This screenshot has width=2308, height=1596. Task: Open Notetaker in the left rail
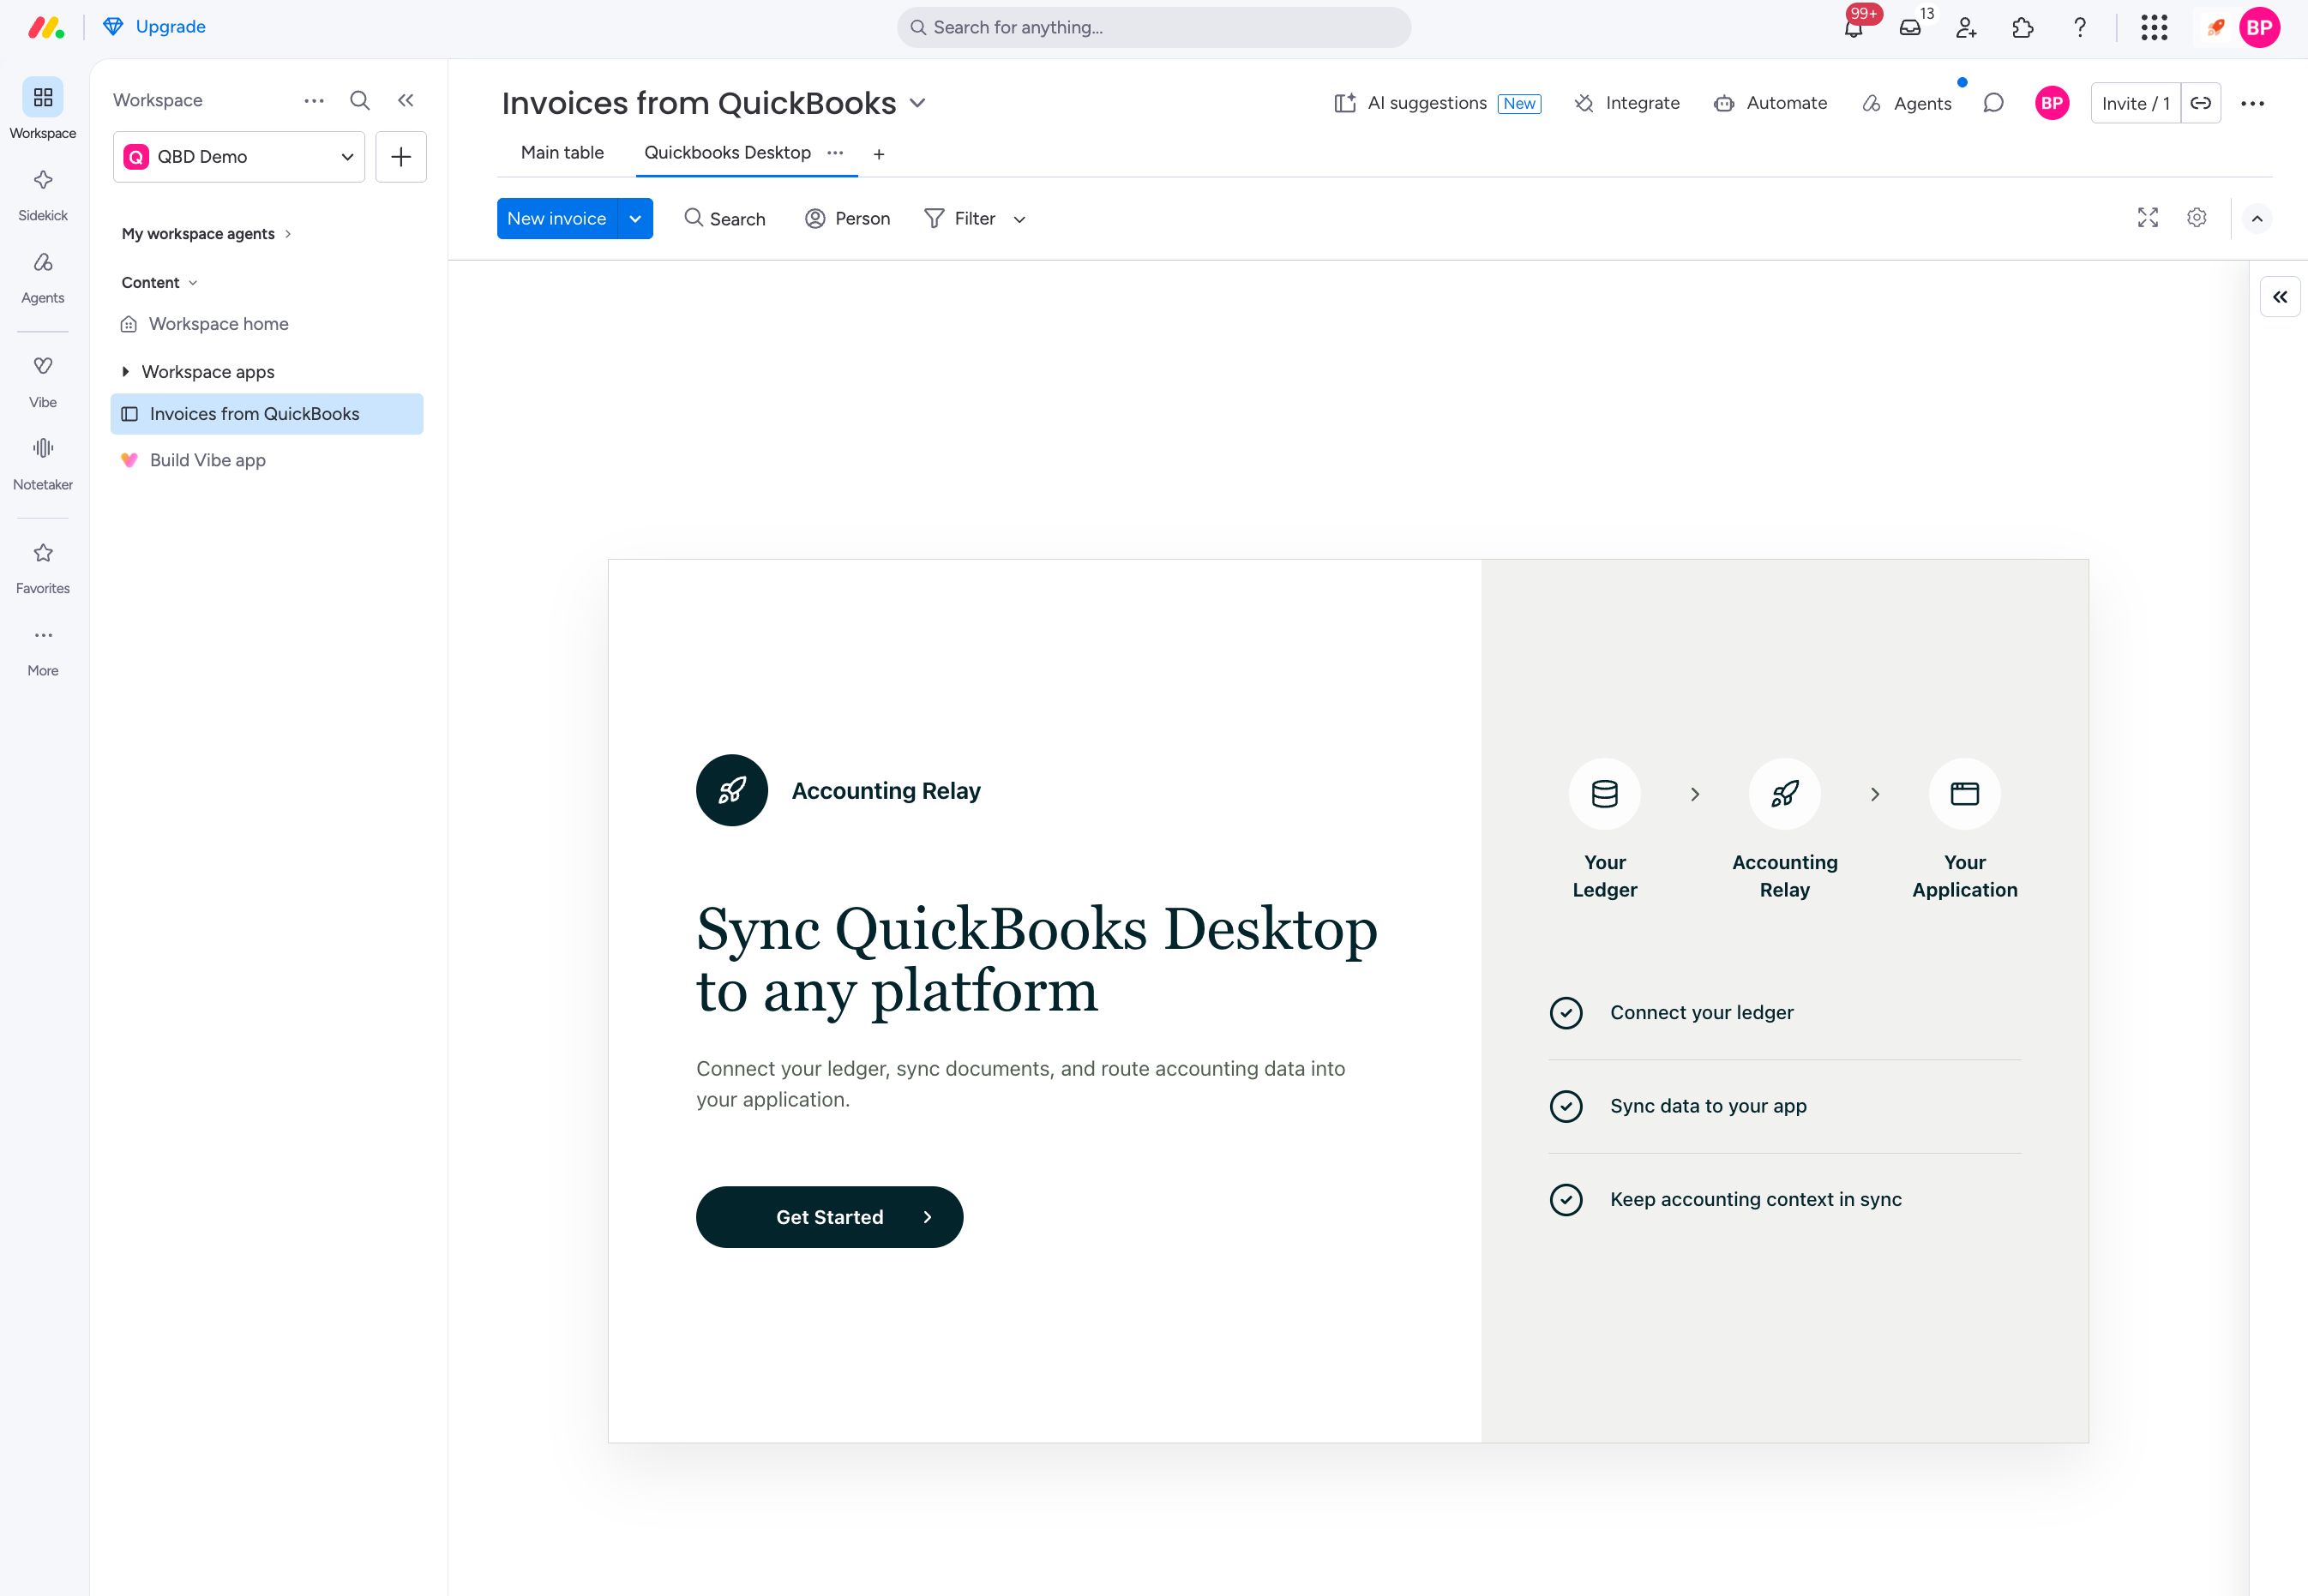[43, 464]
